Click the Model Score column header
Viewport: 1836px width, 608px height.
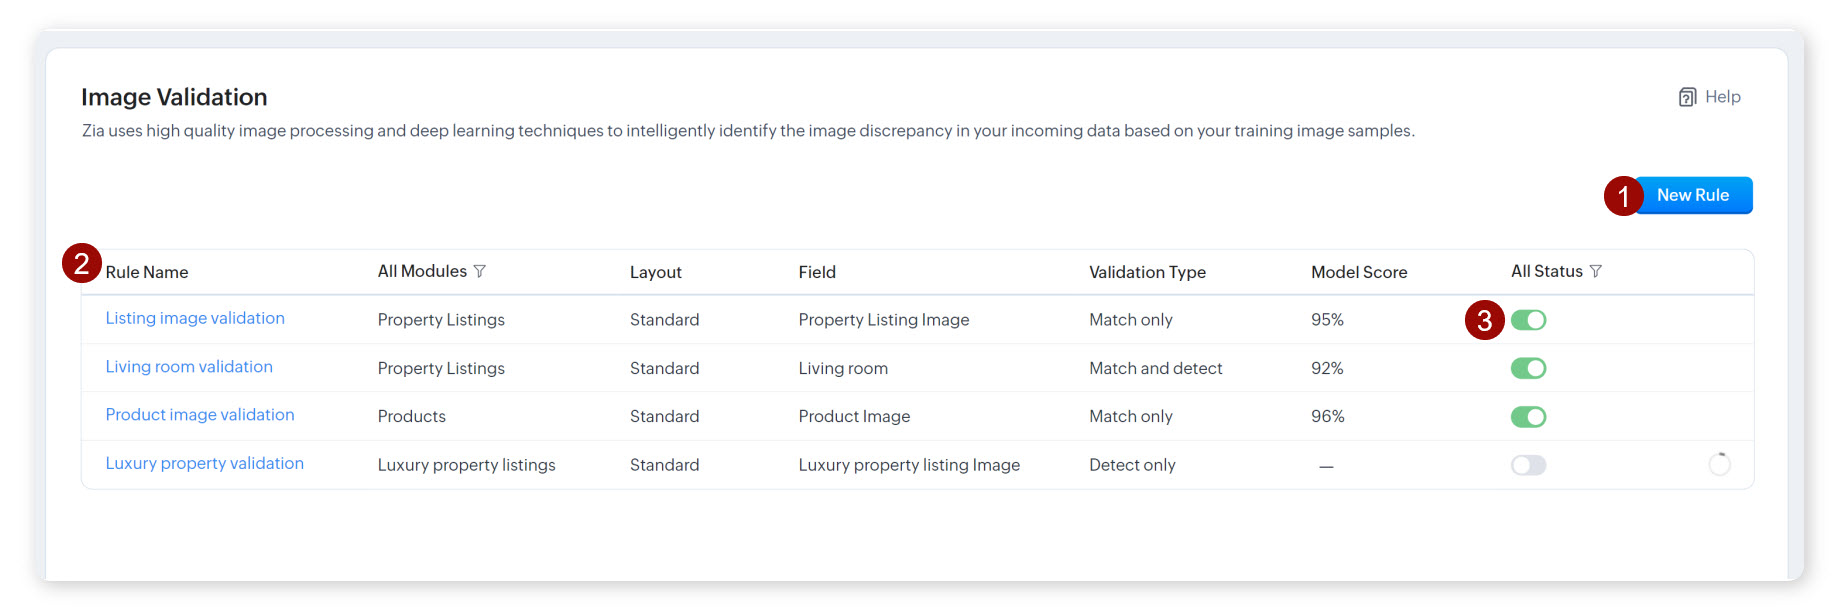point(1359,272)
